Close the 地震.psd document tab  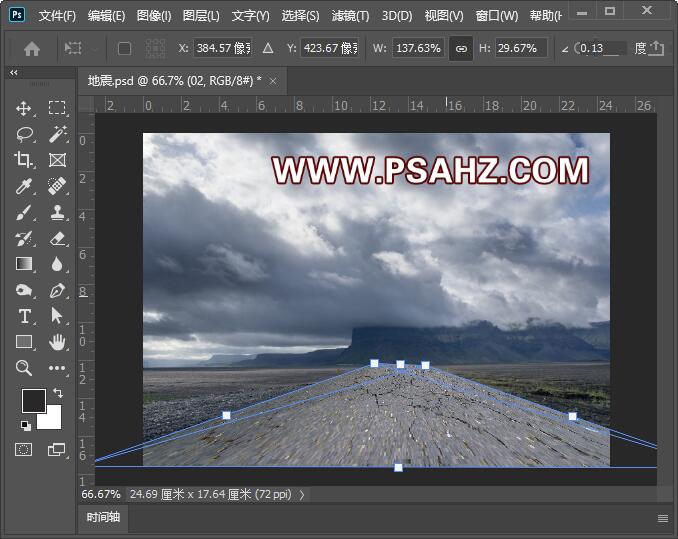tap(273, 81)
